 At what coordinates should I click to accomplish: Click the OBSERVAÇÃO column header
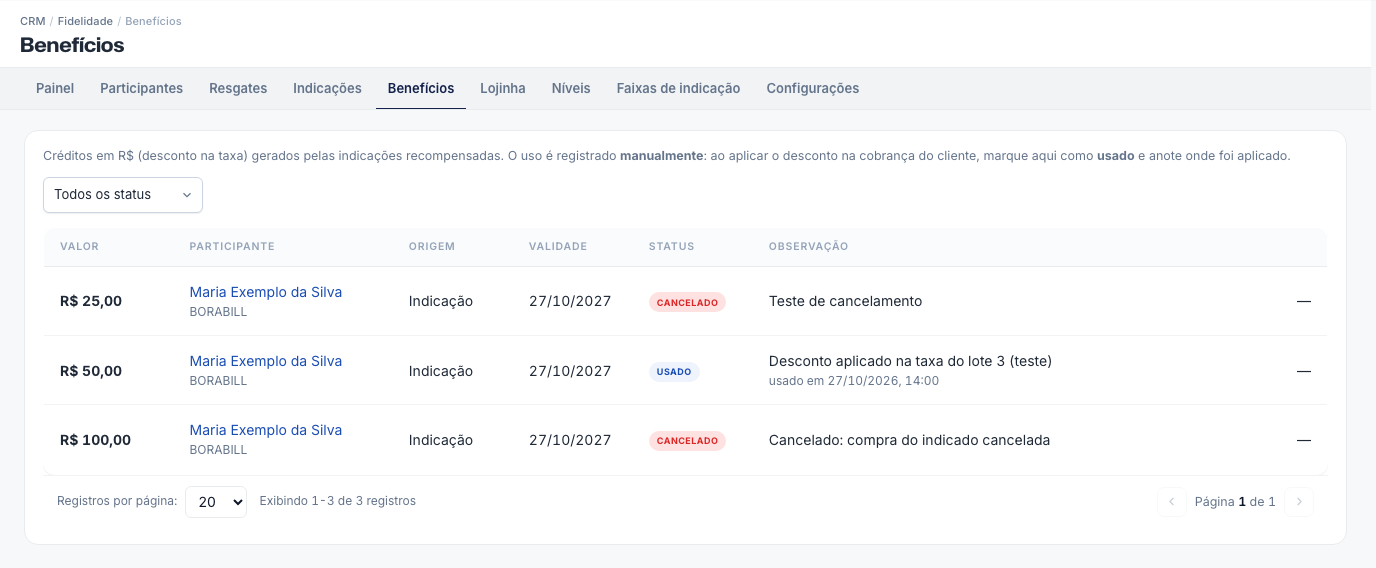pyautogui.click(x=809, y=246)
